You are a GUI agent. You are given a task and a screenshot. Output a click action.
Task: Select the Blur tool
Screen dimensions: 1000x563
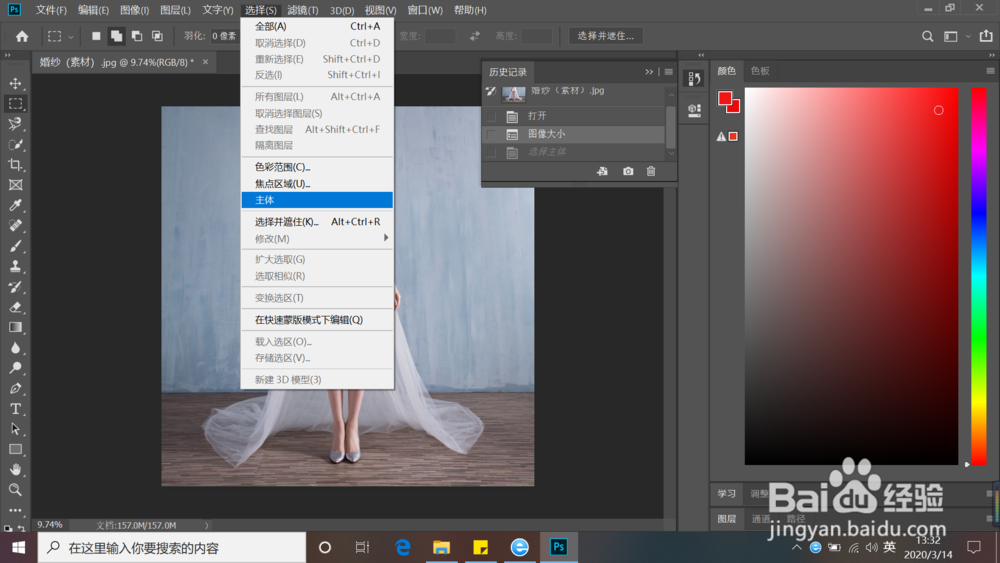[x=15, y=347]
